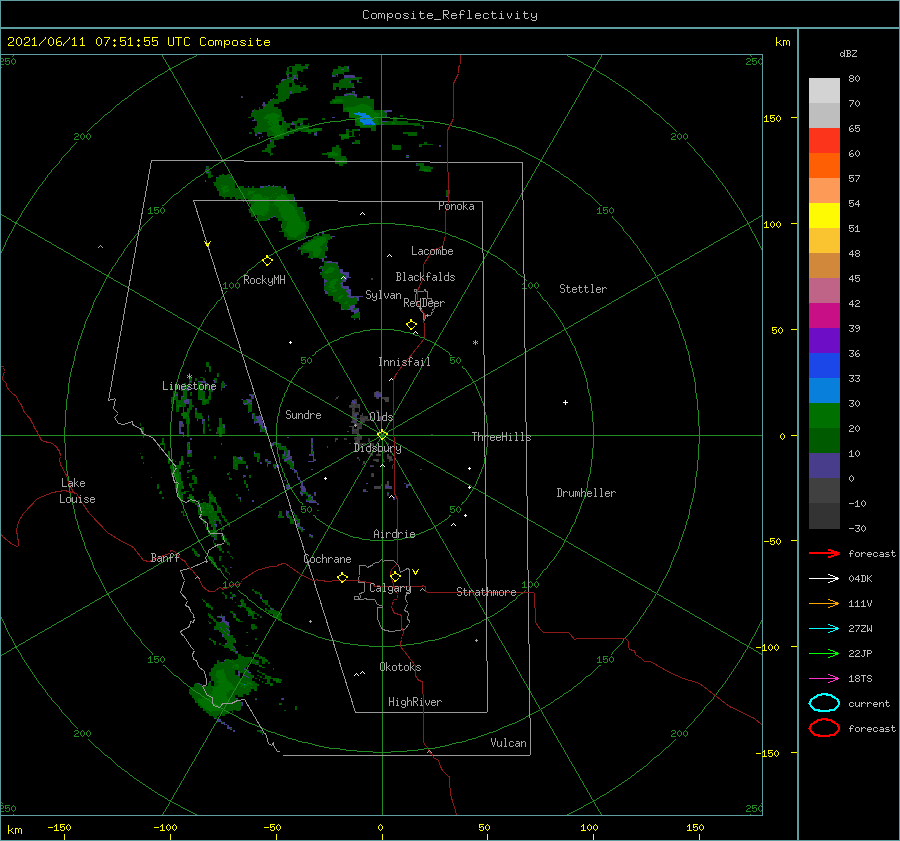
Task: Click the Sylvan town label
Action: [x=383, y=295]
